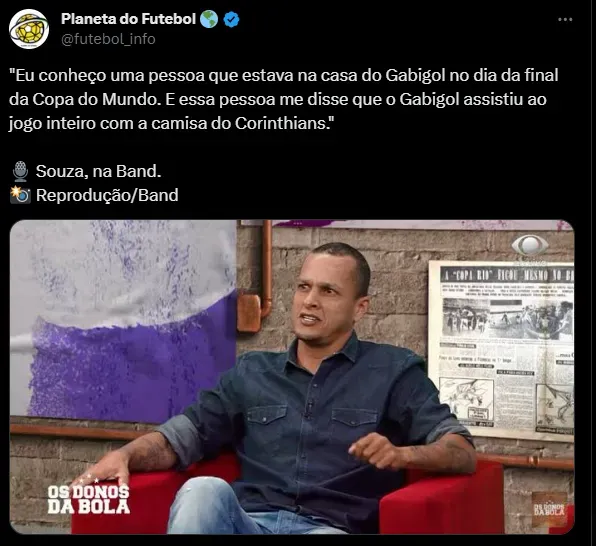Image resolution: width=596 pixels, height=546 pixels.
Task: Click the Planeta do Futebol display name
Action: pyautogui.click(x=128, y=19)
